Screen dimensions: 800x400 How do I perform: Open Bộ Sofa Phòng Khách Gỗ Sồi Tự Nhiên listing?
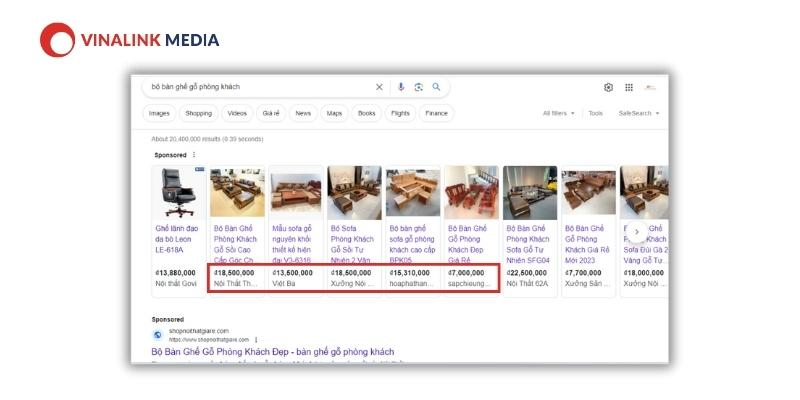[353, 244]
